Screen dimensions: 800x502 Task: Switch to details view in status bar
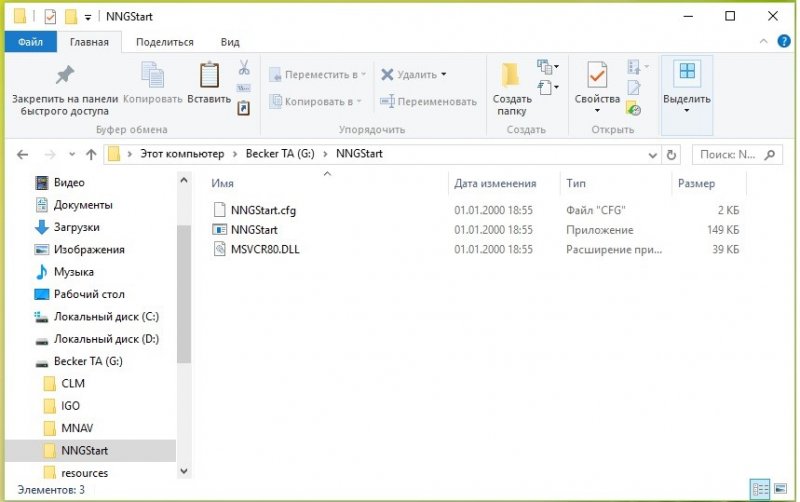(x=760, y=489)
